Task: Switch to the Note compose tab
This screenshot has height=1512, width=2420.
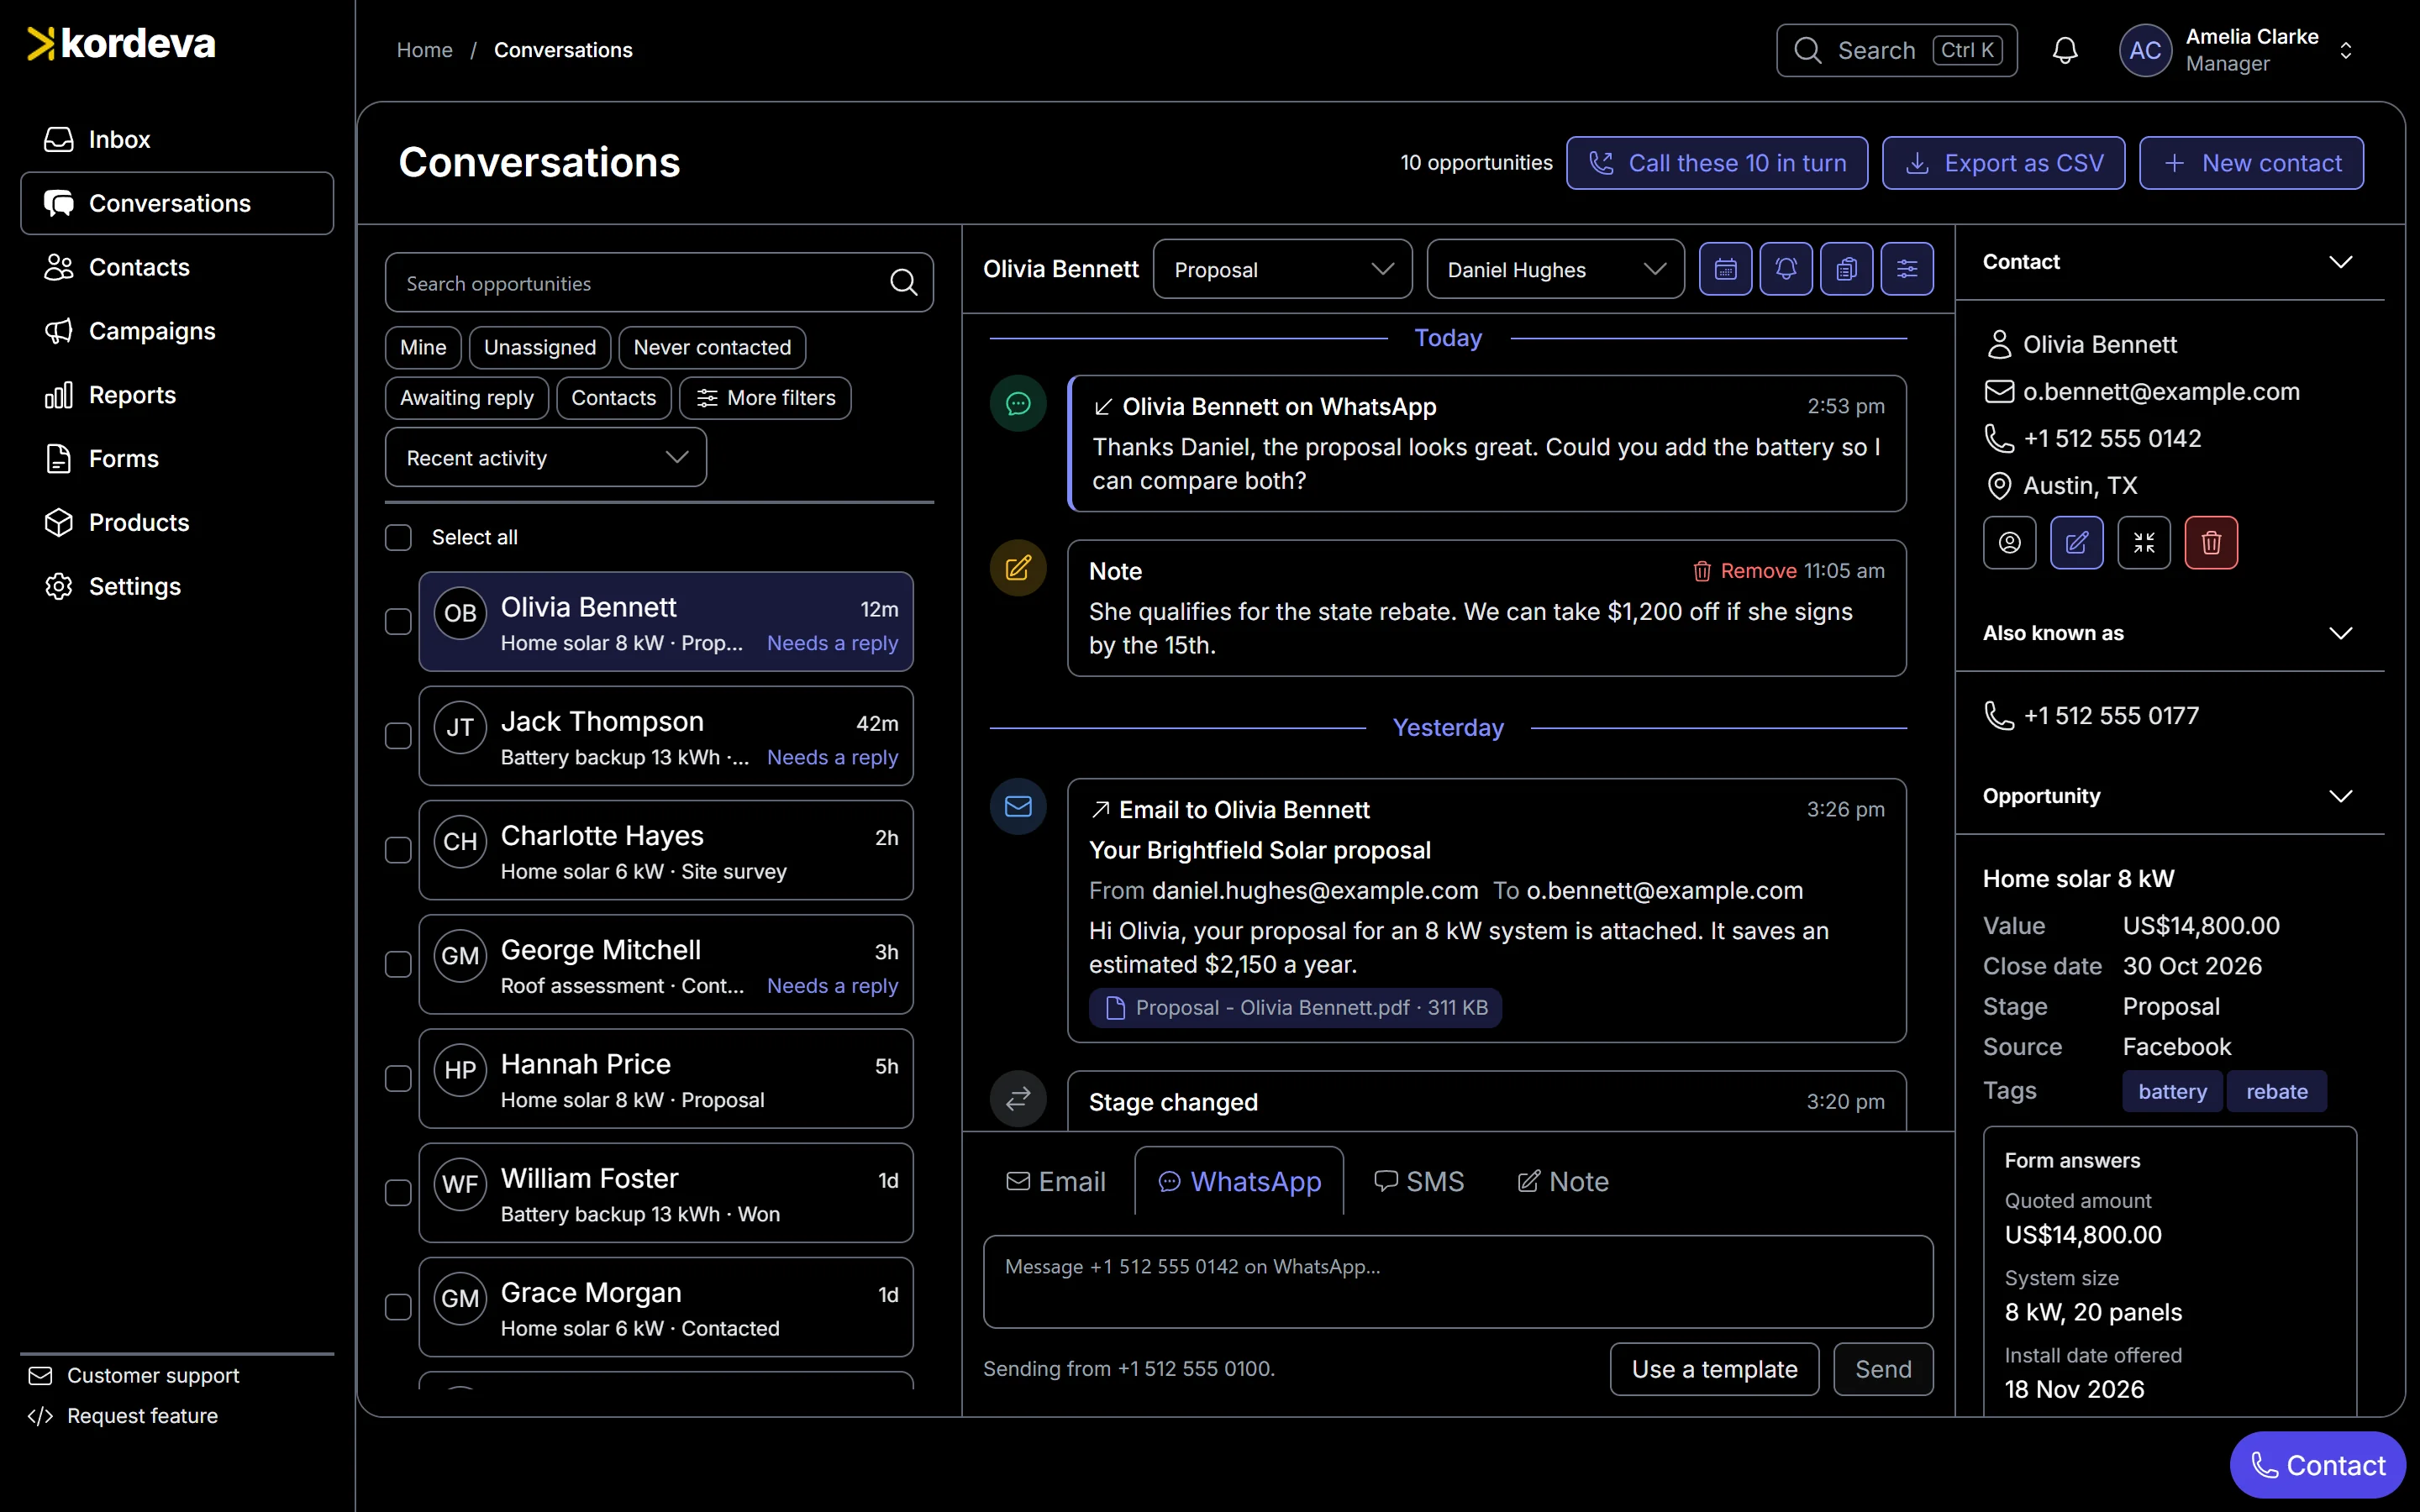Action: point(1563,1182)
